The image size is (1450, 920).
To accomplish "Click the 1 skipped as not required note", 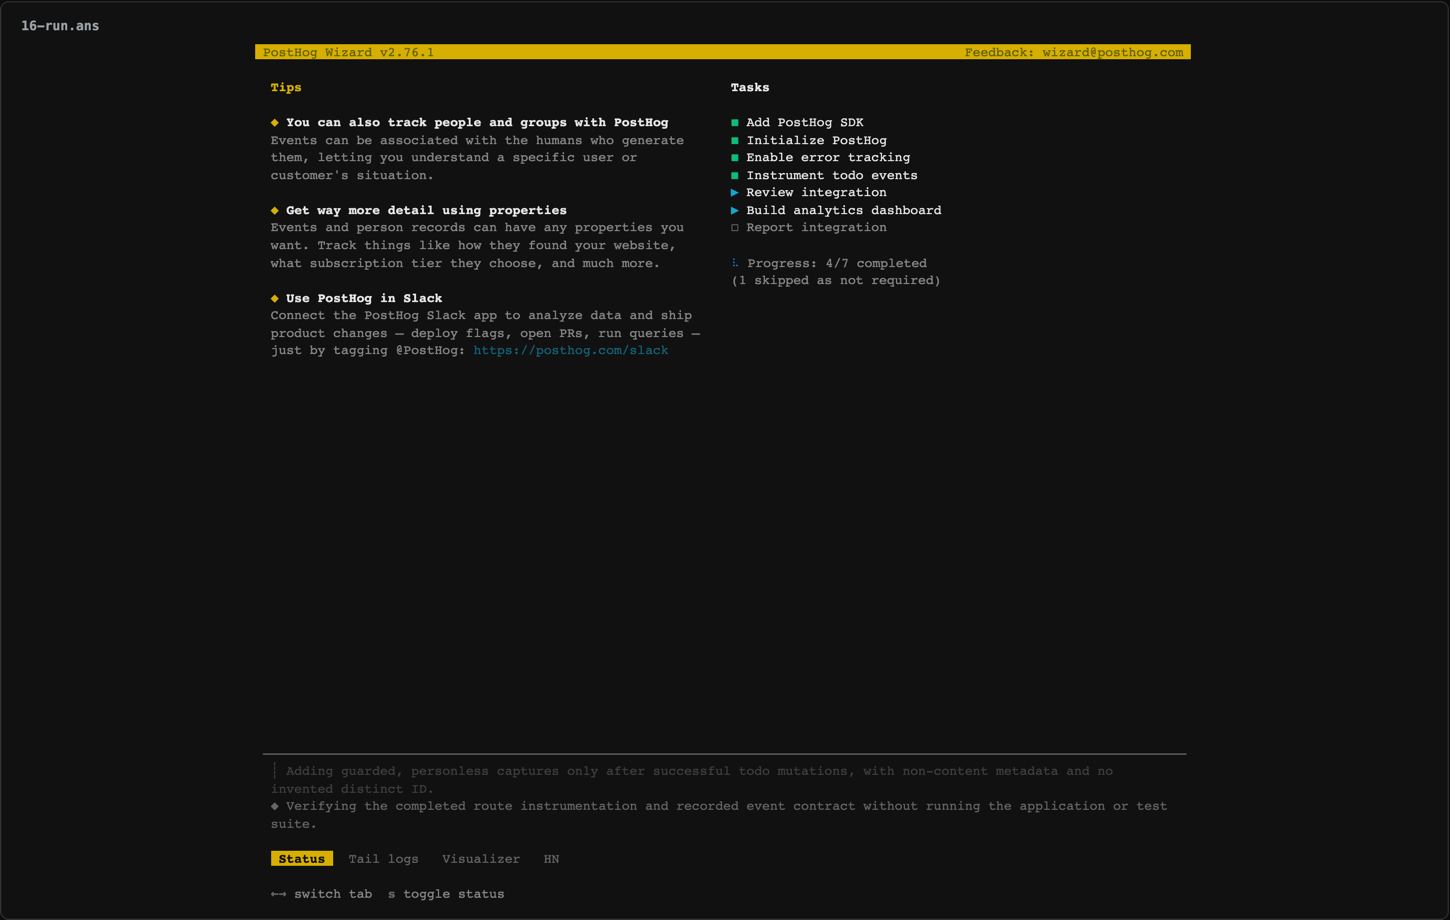I will (836, 281).
